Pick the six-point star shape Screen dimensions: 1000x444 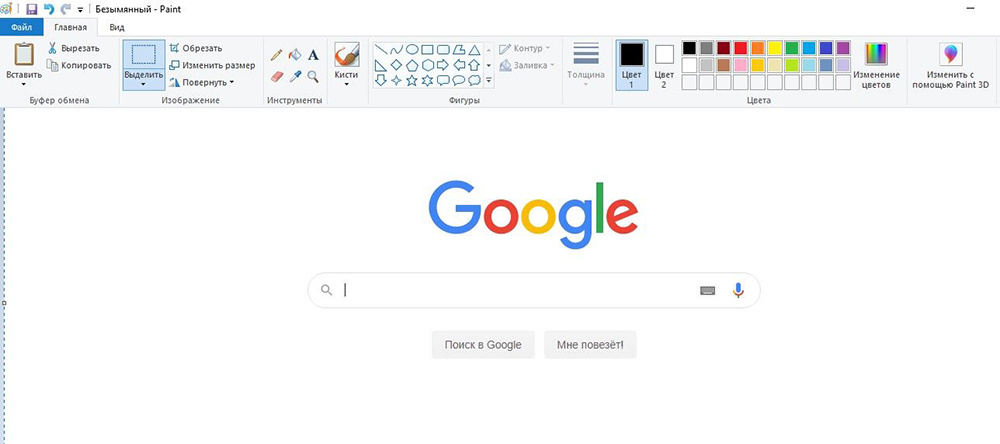point(427,80)
